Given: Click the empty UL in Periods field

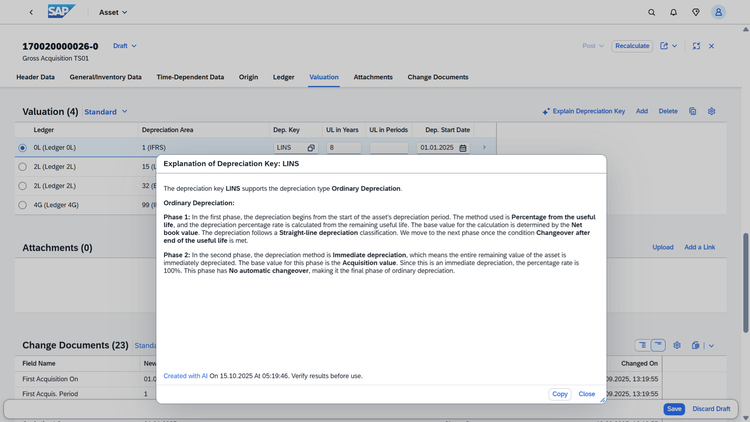Looking at the screenshot, I should (x=389, y=148).
